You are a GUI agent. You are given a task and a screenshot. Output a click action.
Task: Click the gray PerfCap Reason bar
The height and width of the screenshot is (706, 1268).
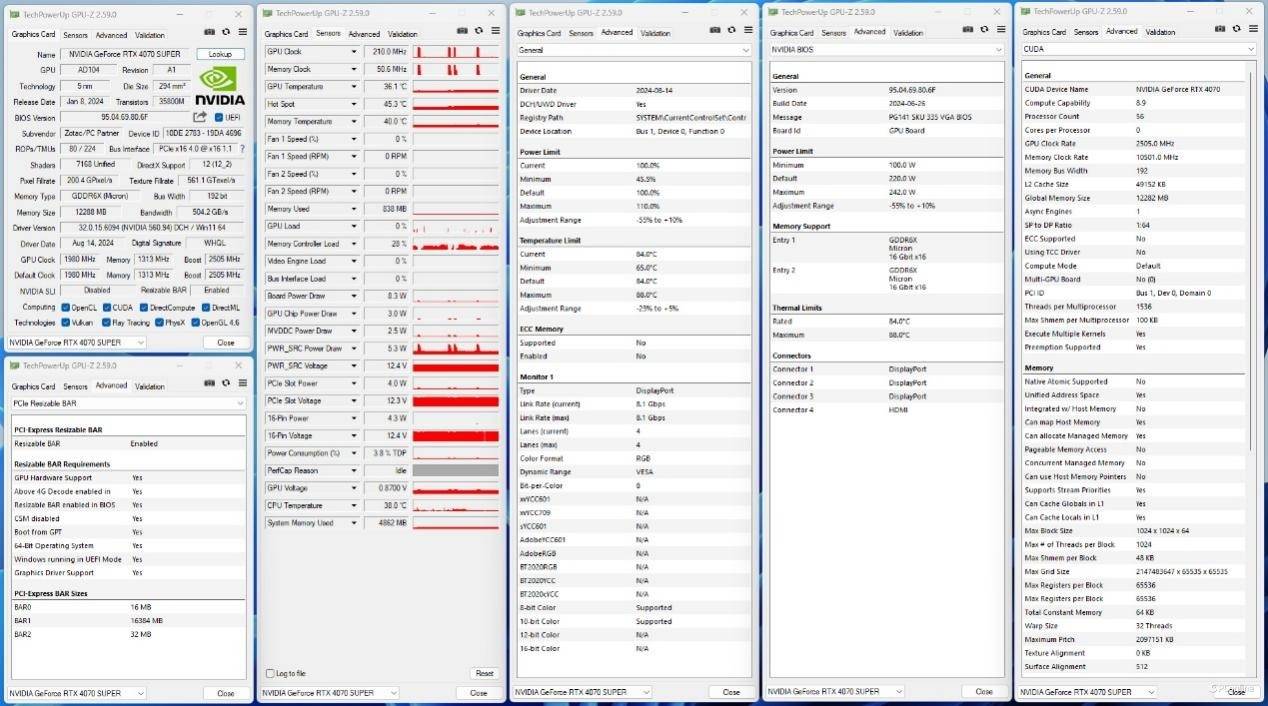455,470
